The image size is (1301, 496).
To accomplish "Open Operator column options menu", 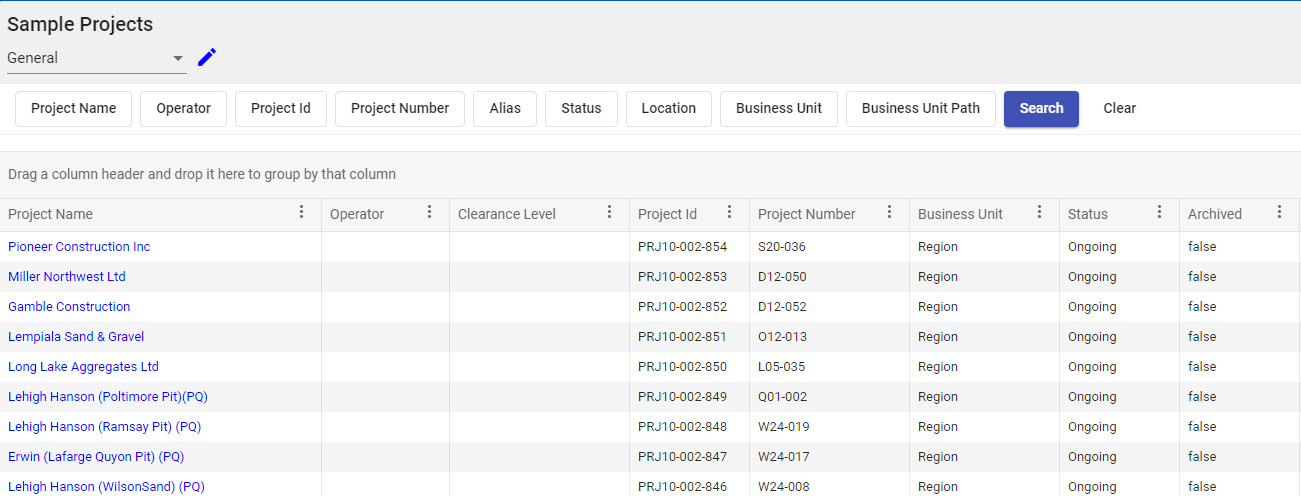I will [x=429, y=212].
